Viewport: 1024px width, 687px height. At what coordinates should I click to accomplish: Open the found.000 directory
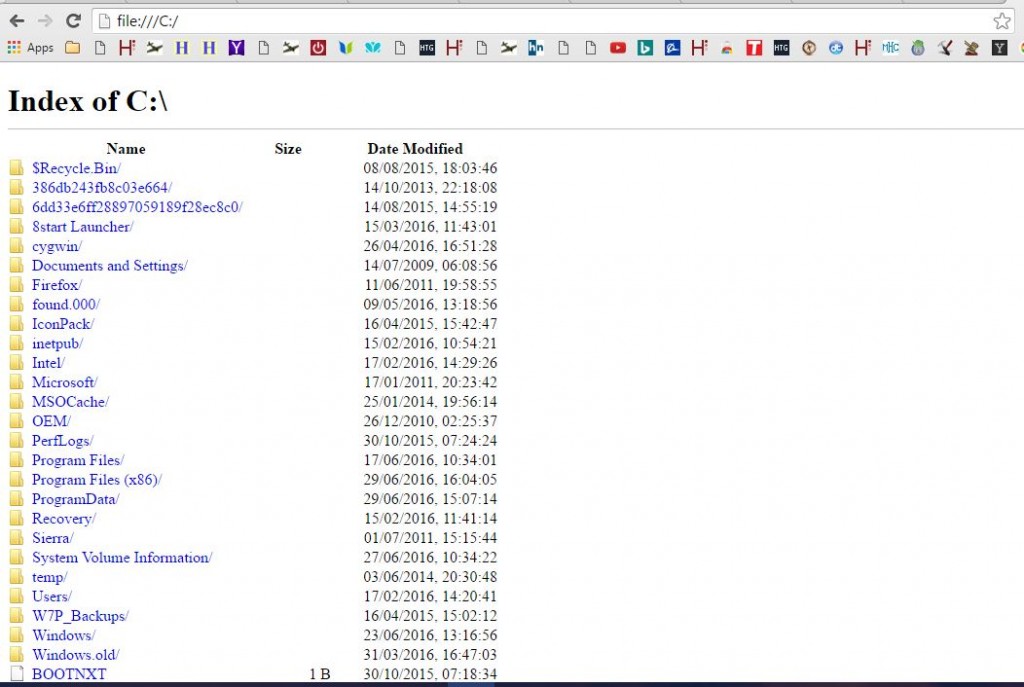(x=66, y=304)
